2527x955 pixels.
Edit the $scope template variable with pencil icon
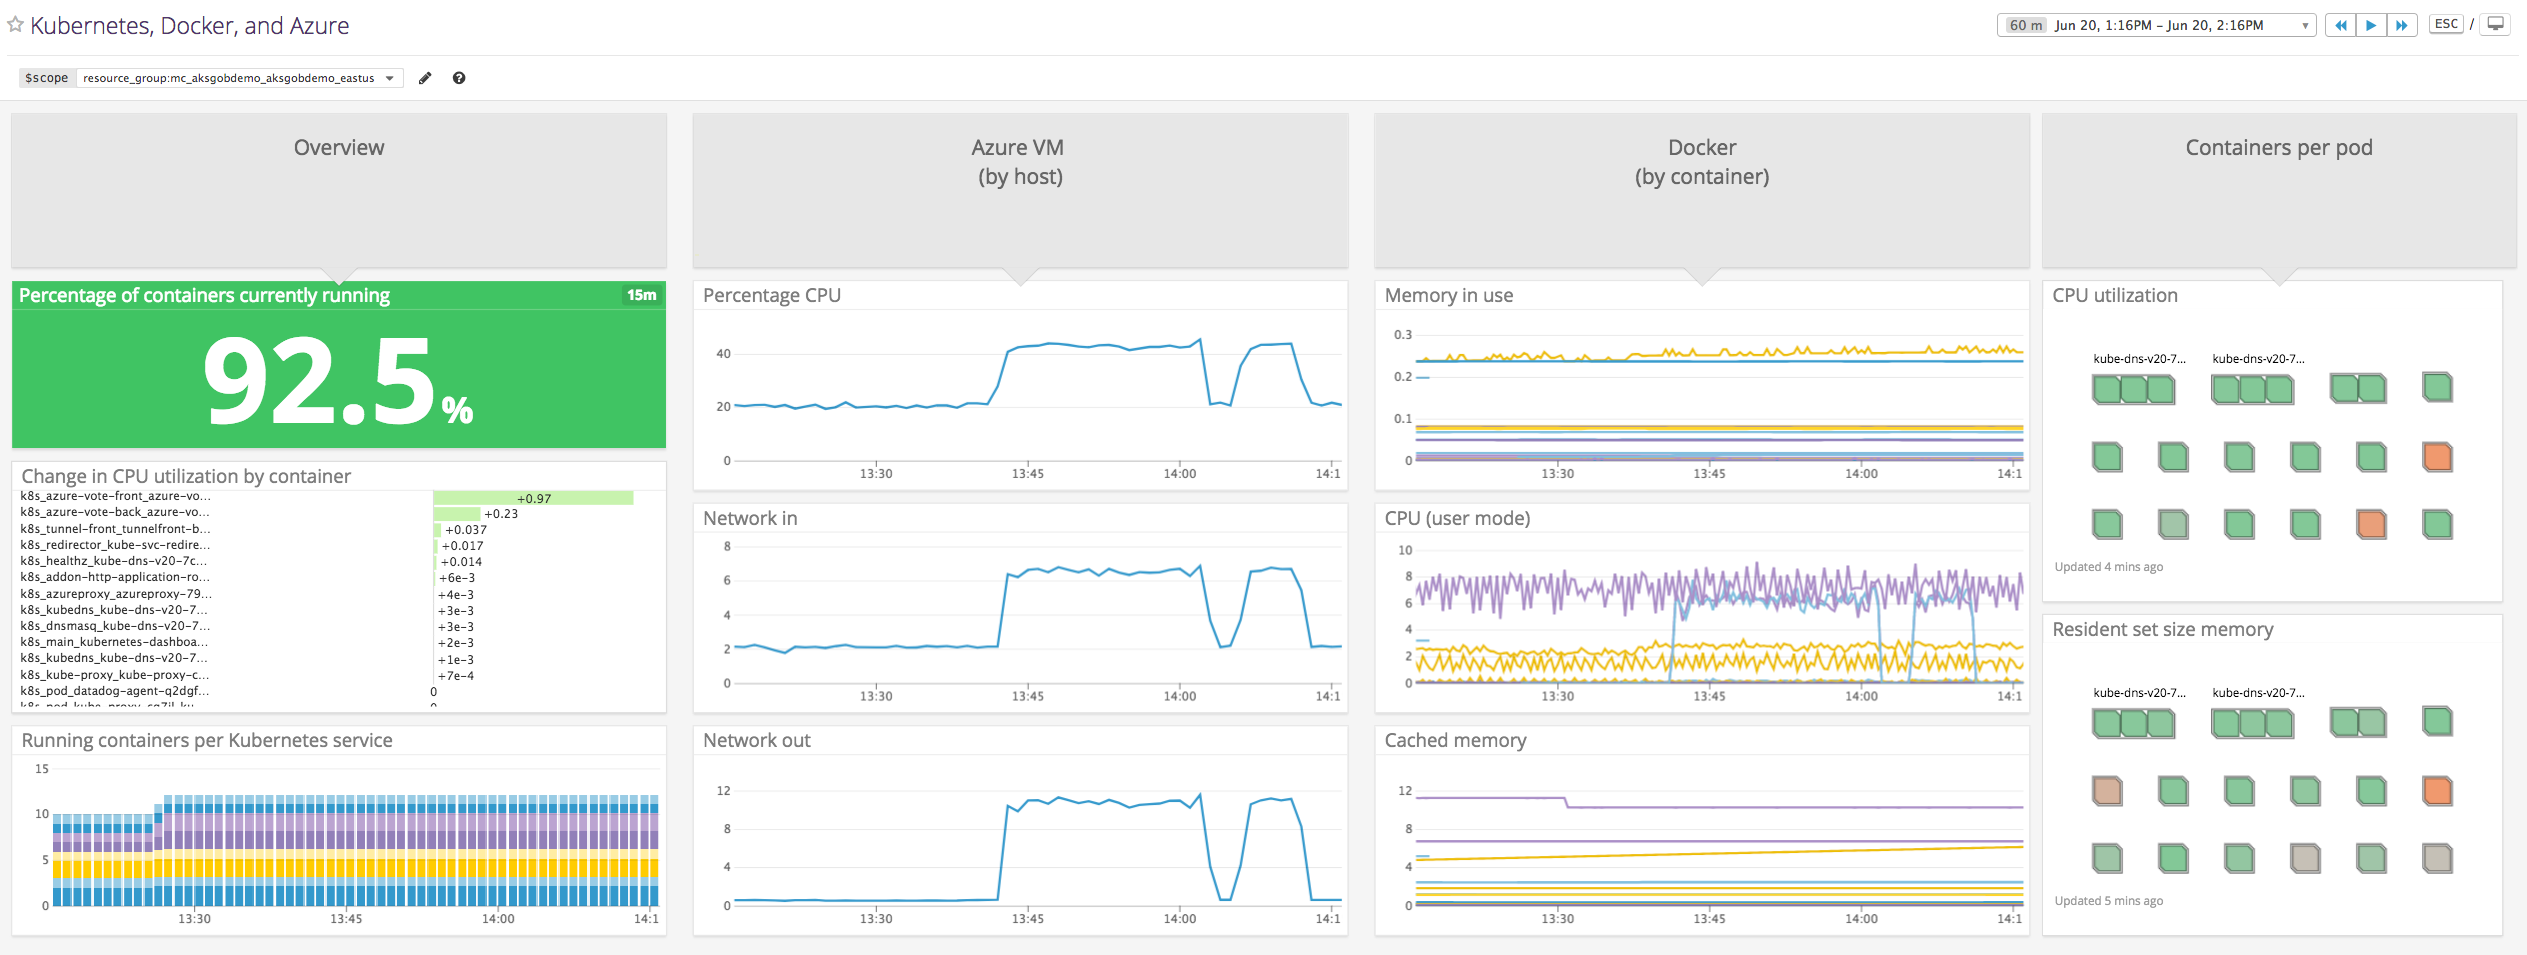click(x=424, y=77)
